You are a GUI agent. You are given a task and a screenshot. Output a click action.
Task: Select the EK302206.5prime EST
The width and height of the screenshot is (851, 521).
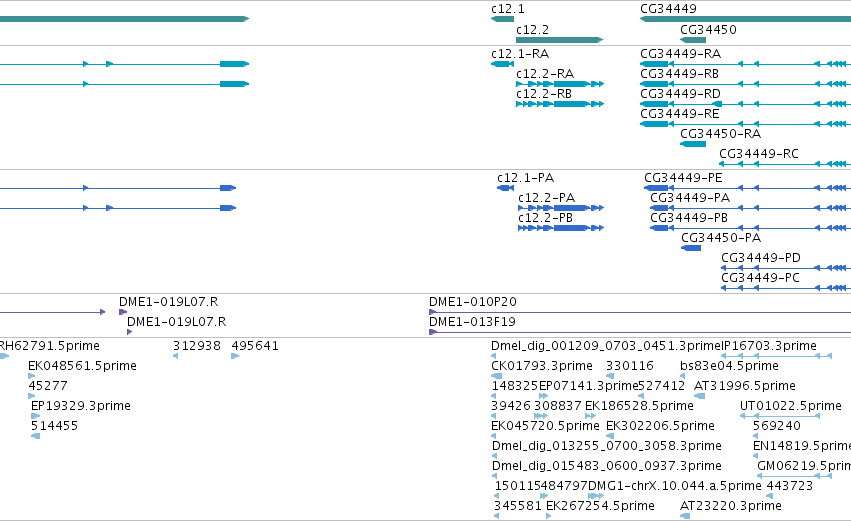tap(610, 436)
